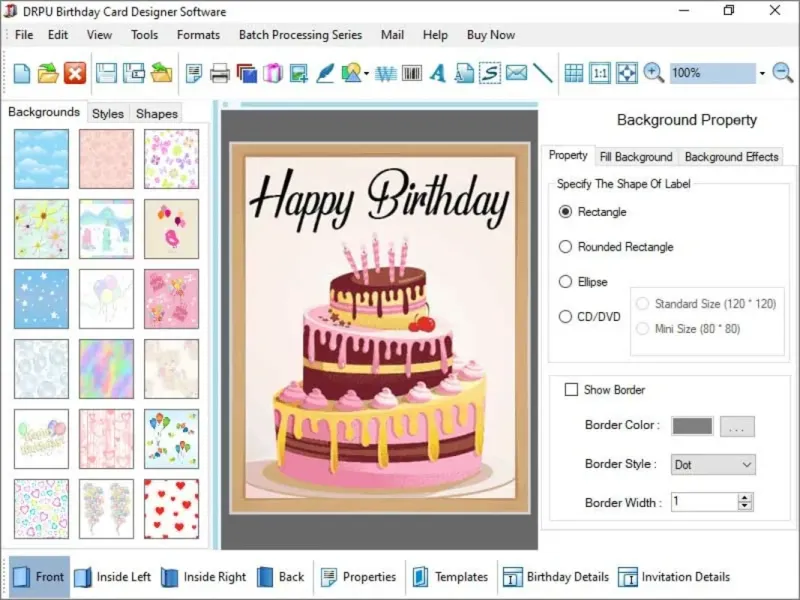Open Templates from the bottom bar

point(451,577)
